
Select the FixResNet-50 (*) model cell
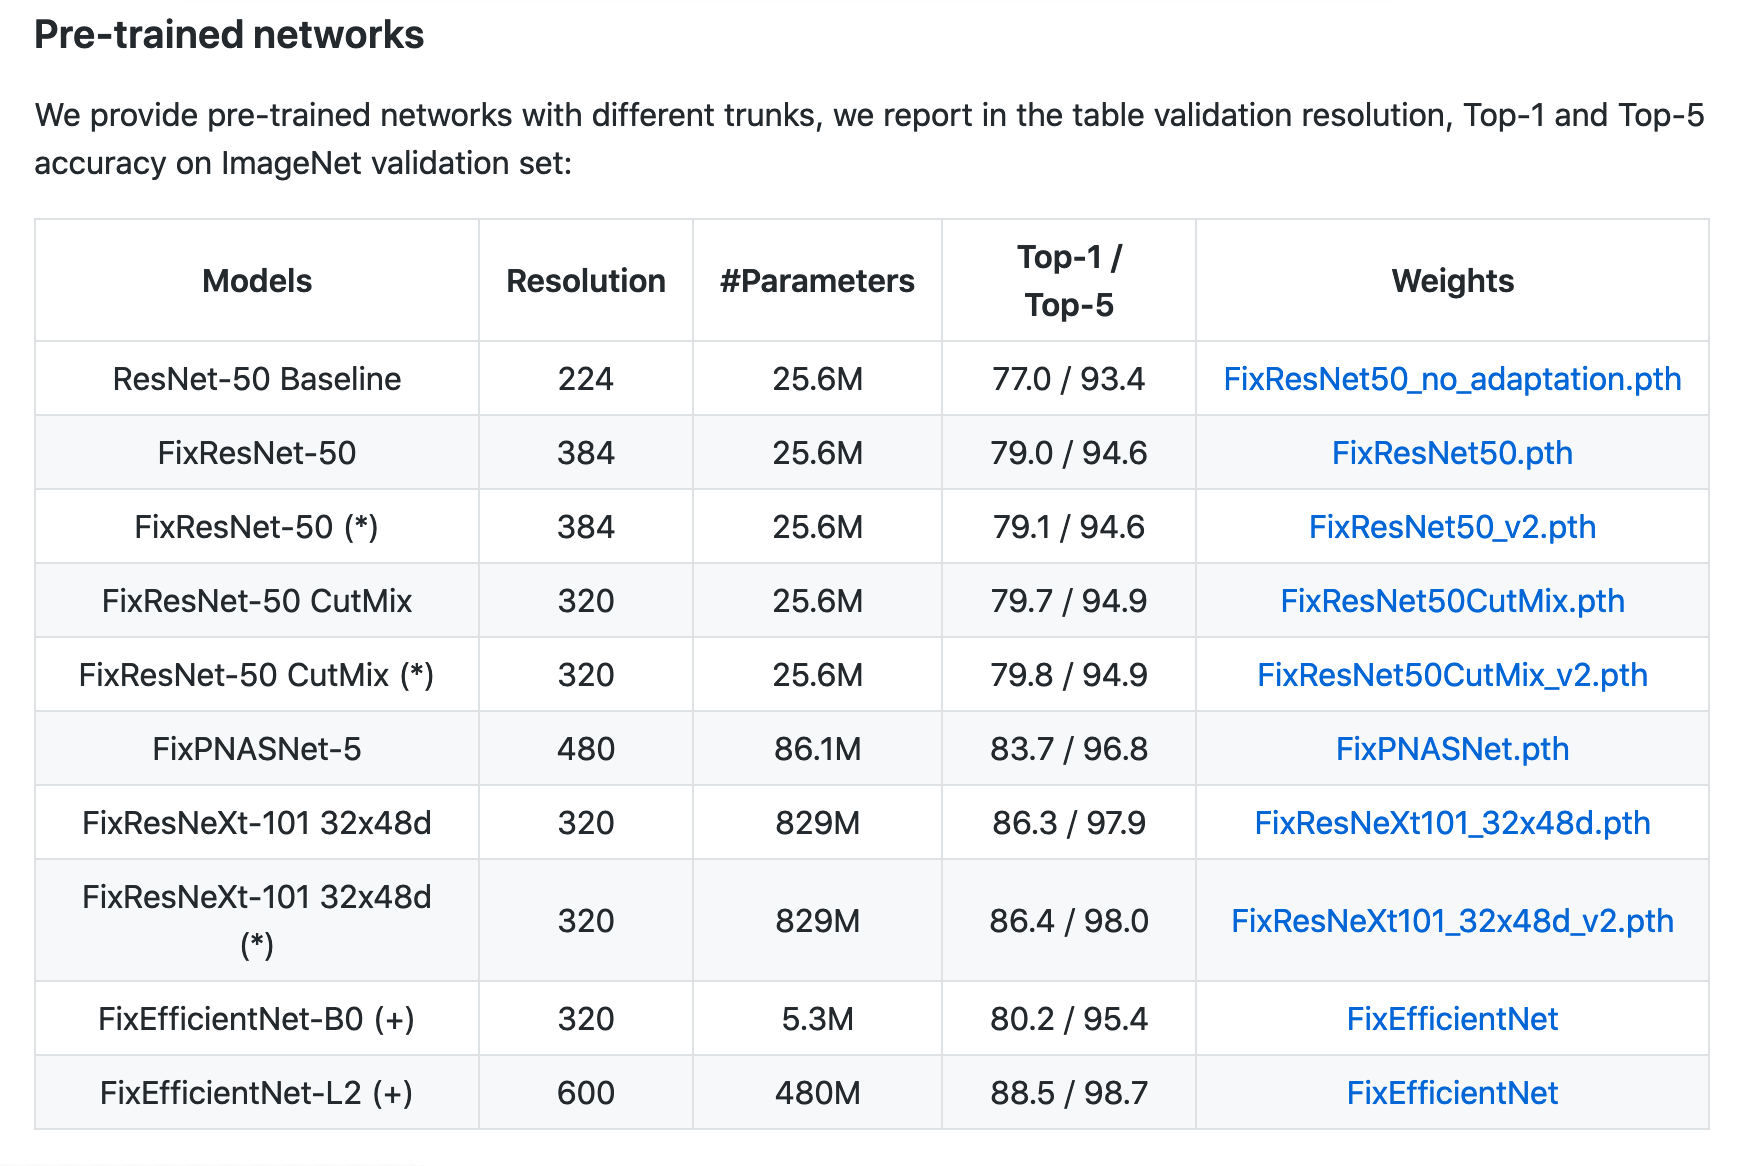pyautogui.click(x=257, y=527)
